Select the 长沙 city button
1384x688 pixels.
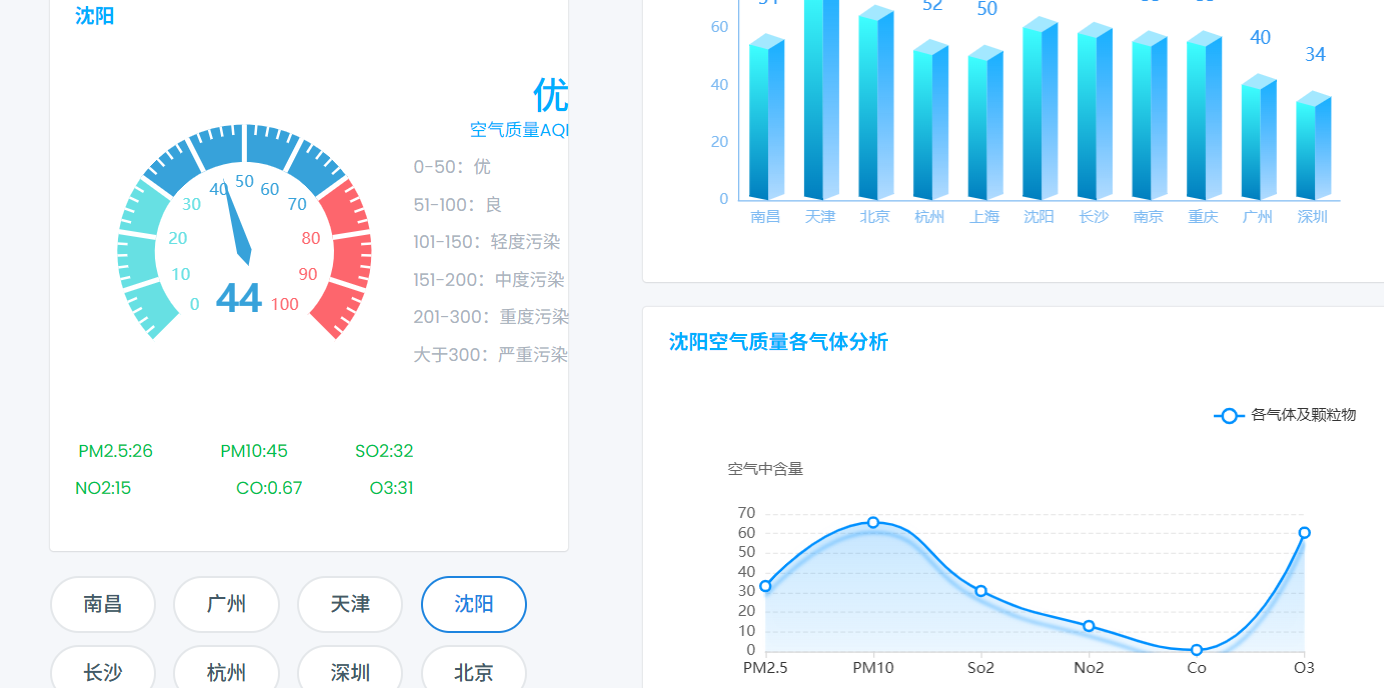point(103,671)
